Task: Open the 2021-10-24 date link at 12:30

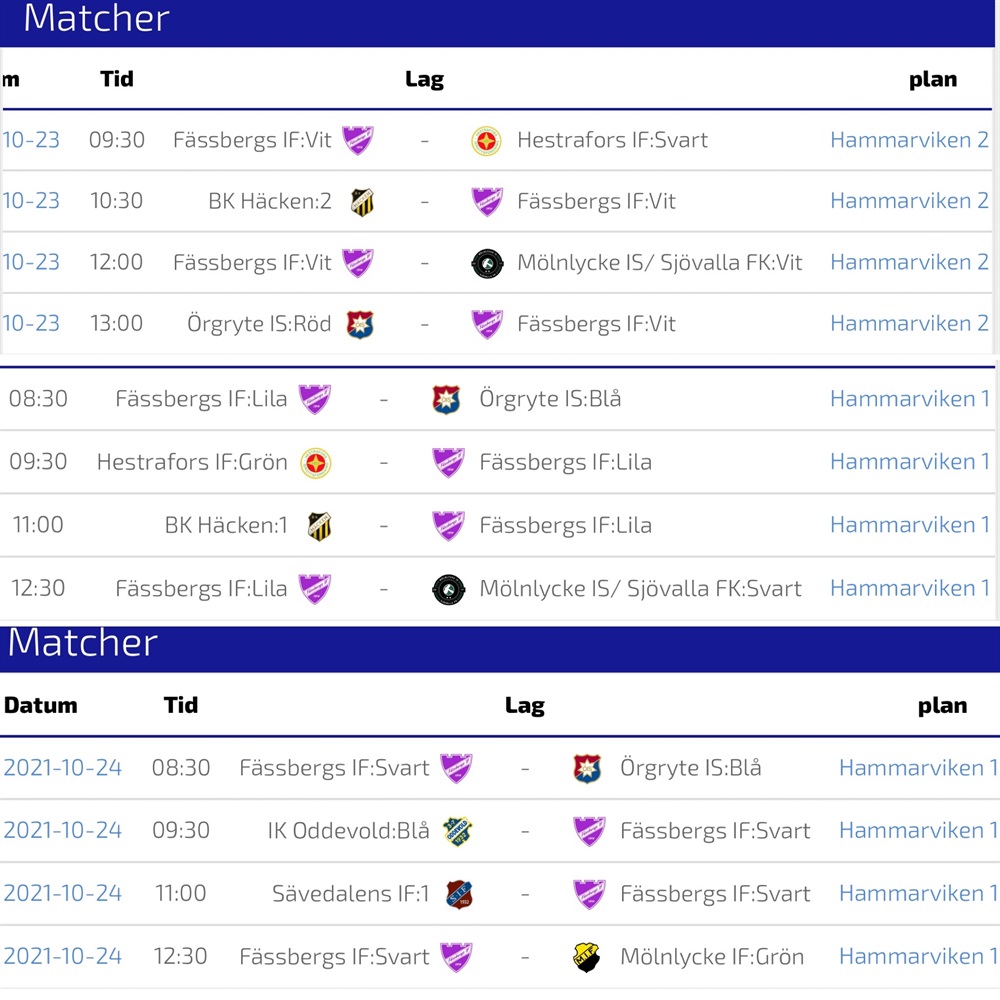Action: coord(62,956)
